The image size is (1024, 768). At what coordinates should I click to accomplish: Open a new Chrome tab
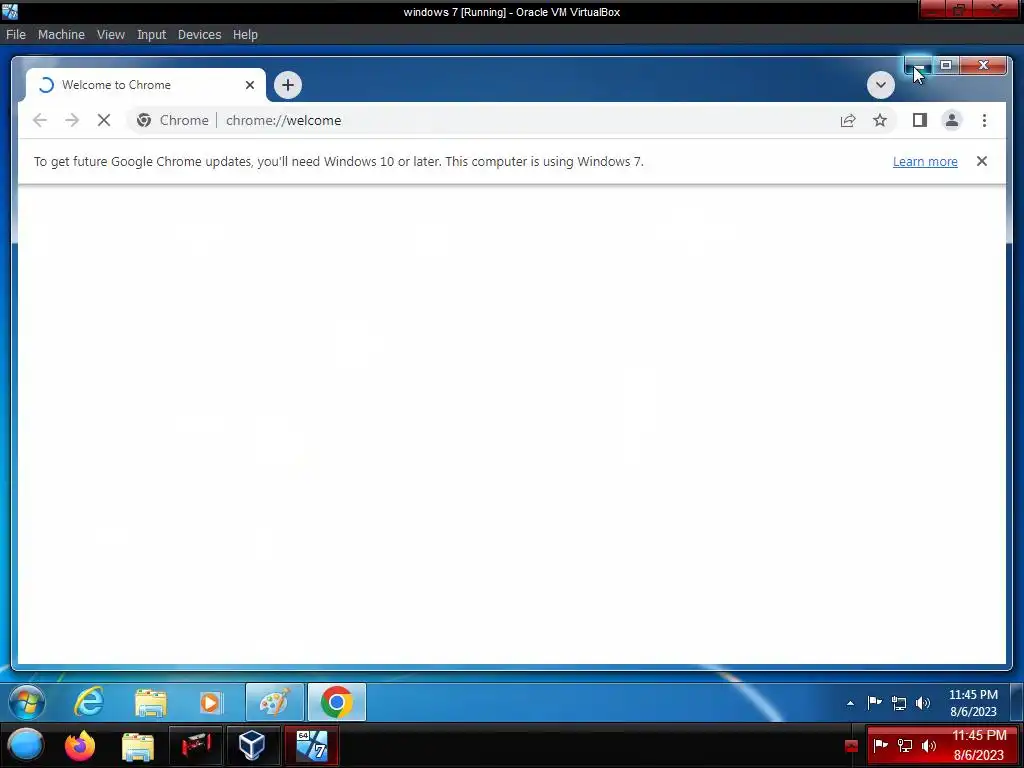click(x=288, y=85)
